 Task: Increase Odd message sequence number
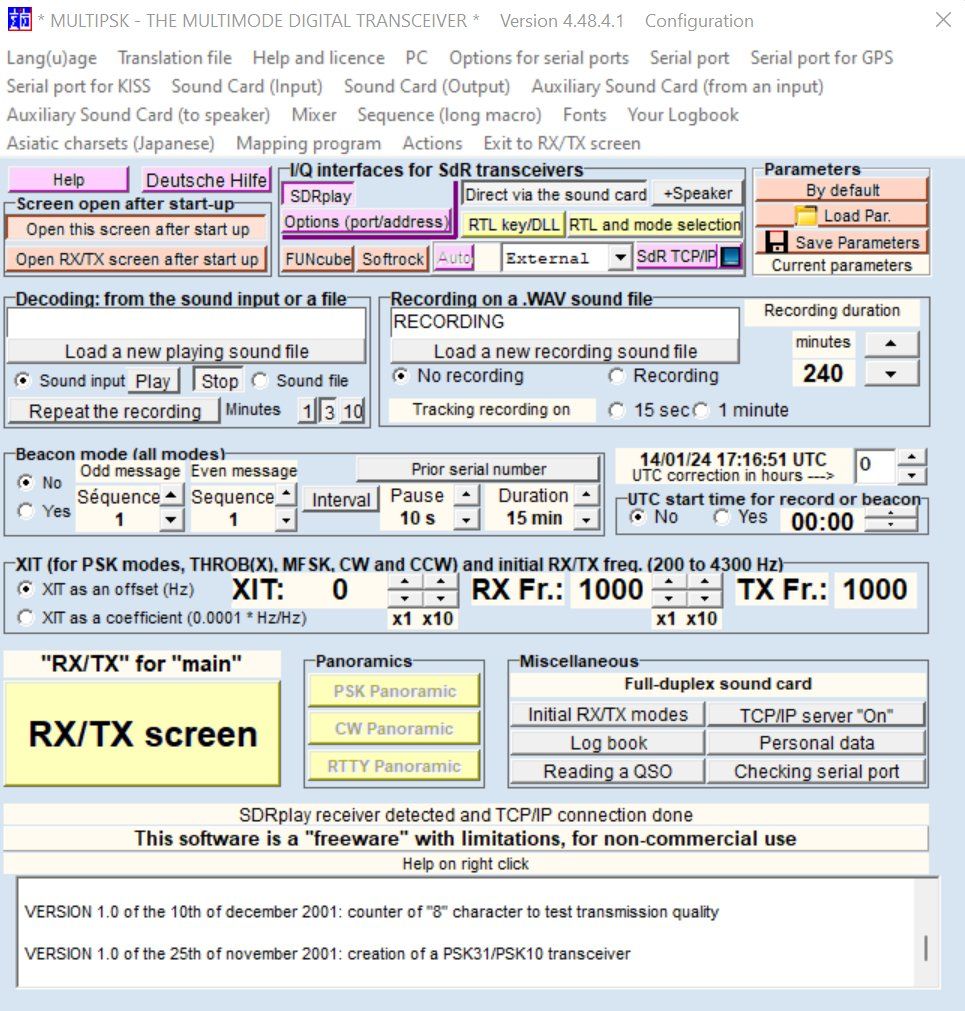point(171,496)
